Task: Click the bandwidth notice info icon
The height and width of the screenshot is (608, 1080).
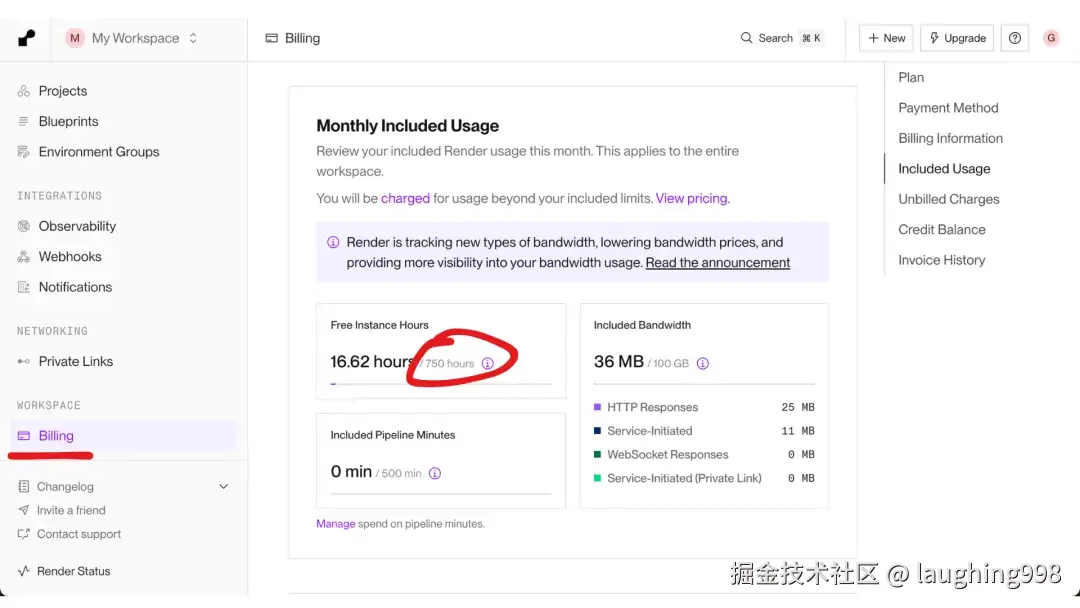Action: click(x=333, y=242)
